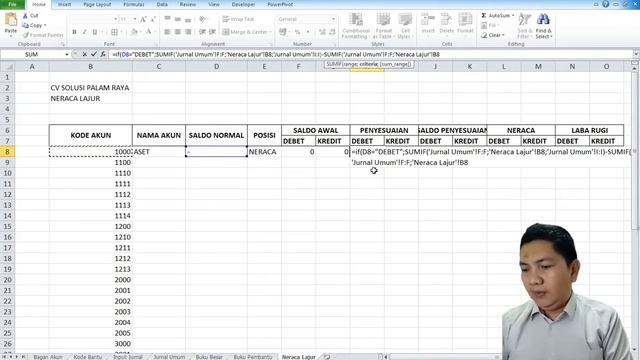Click the Format Painter brush
This screenshot has height=360, width=640.
(25, 35)
